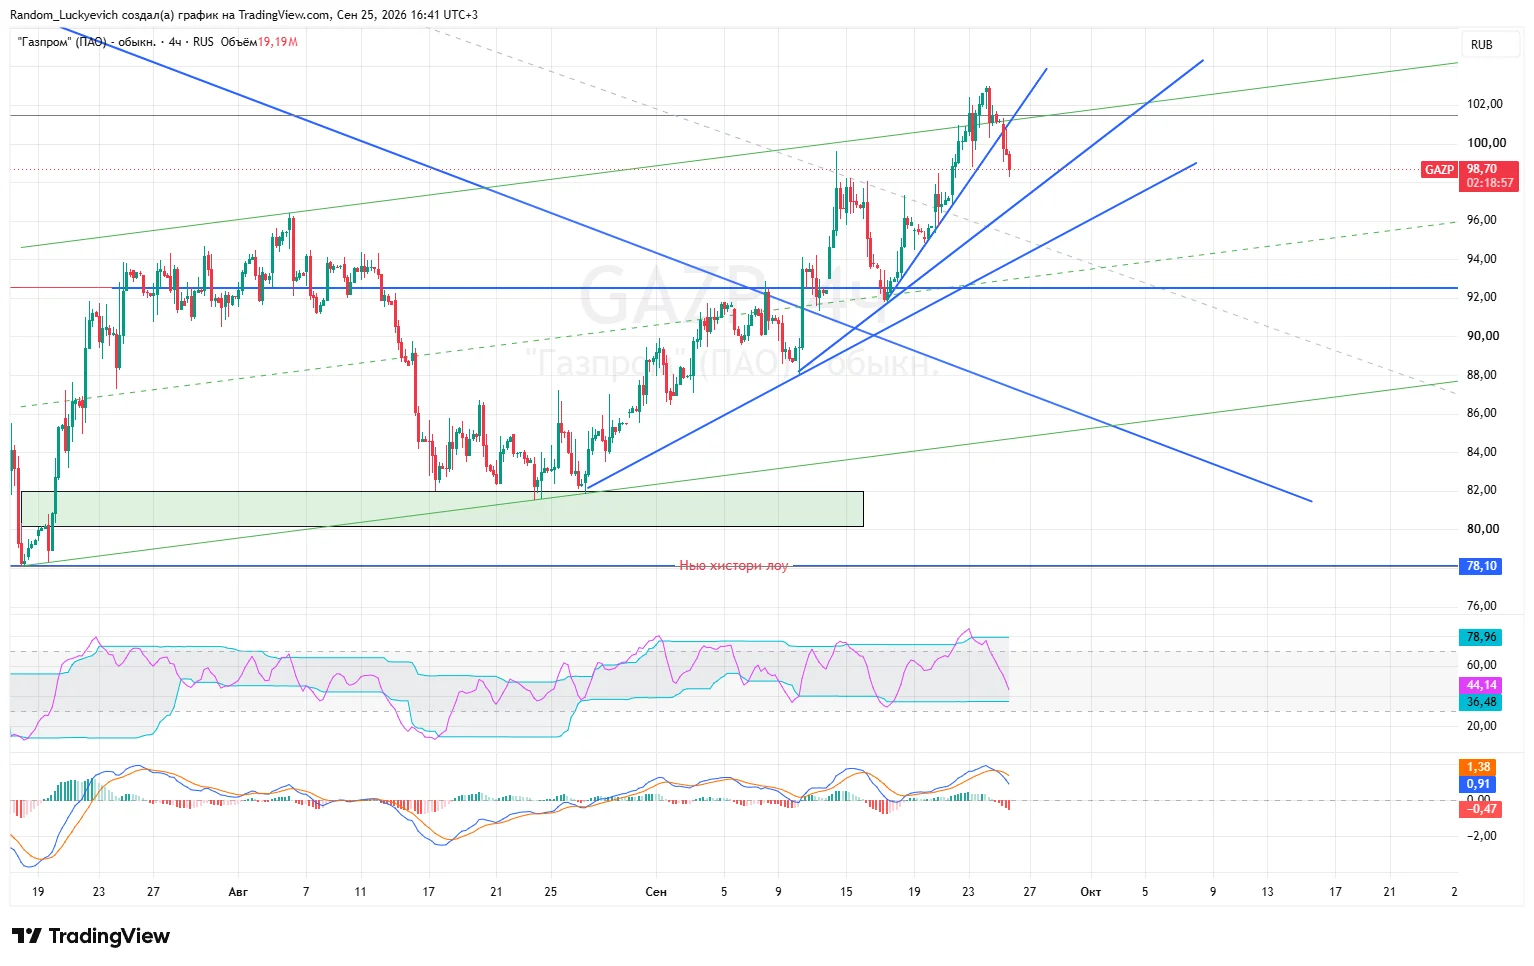Click the 36,48 indicator lower band value
1534x966 pixels.
point(1481,702)
